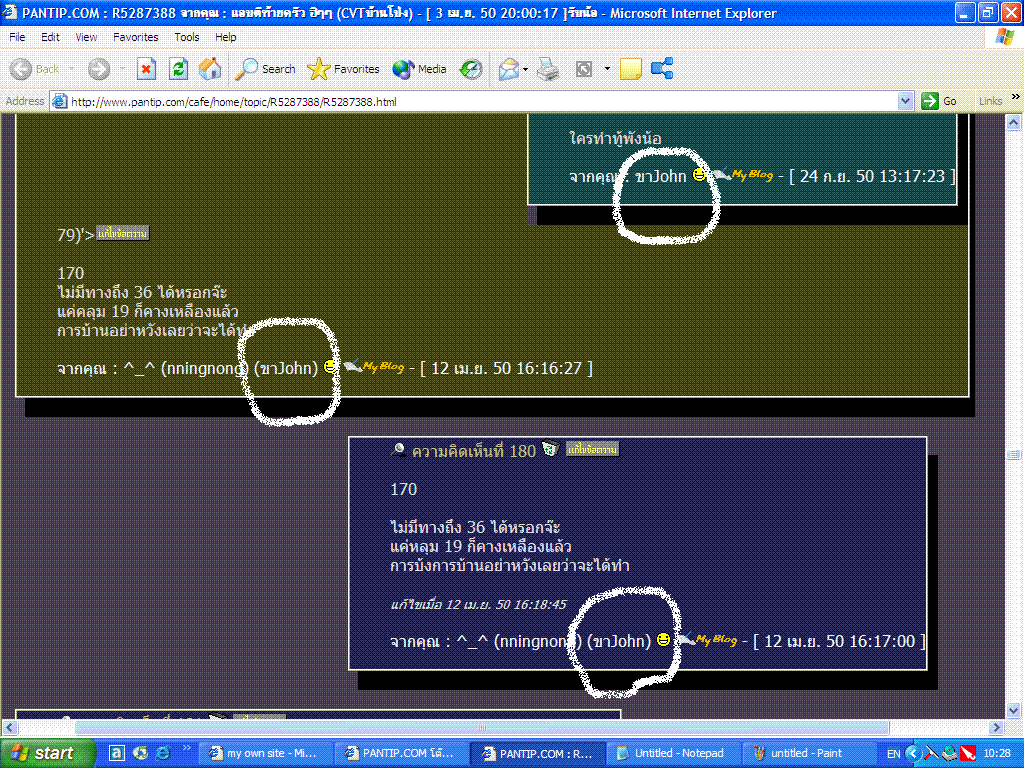Click the Go button
This screenshot has height=768, width=1024.
pyautogui.click(x=940, y=101)
